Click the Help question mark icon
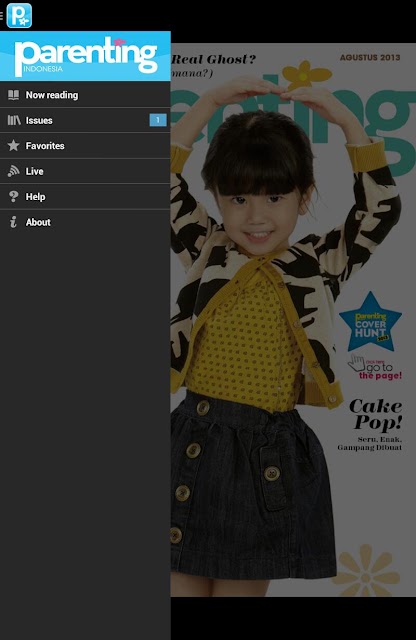 (13, 196)
